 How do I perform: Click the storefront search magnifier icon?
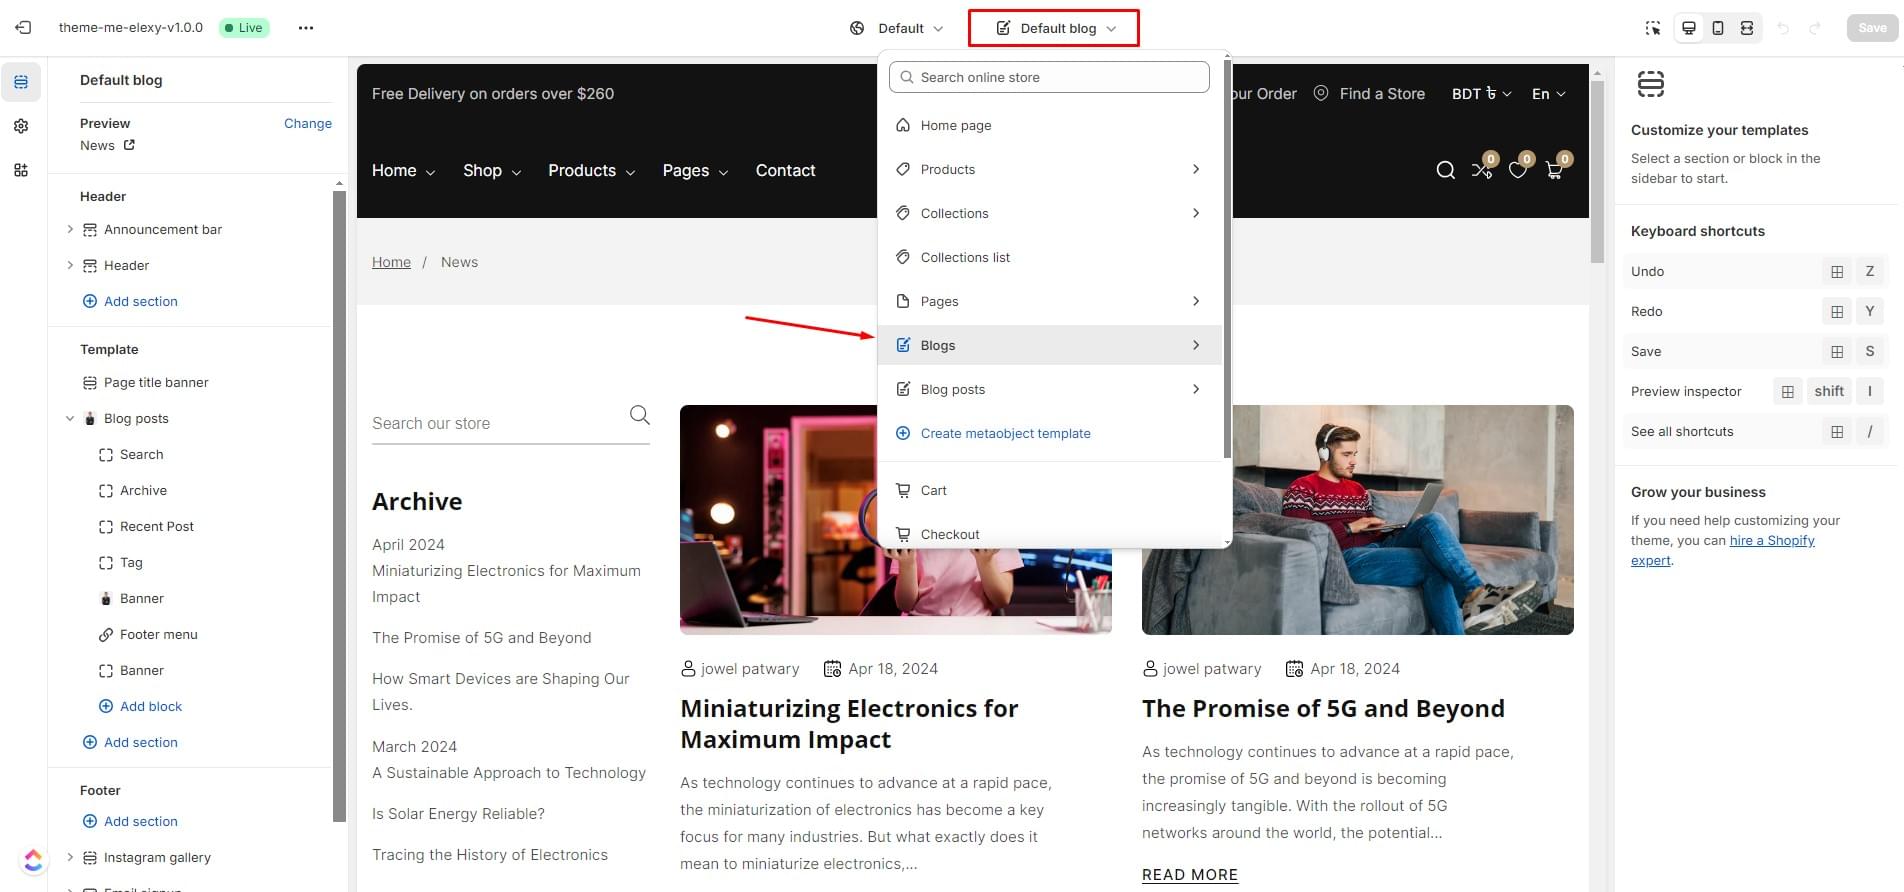pyautogui.click(x=1445, y=170)
